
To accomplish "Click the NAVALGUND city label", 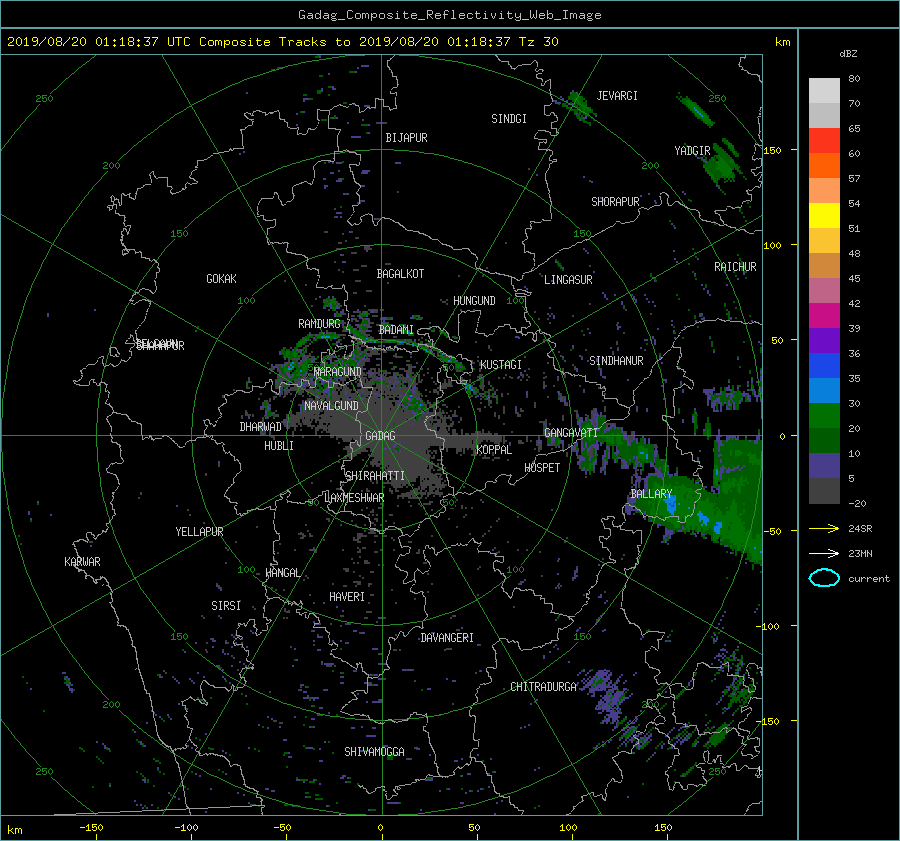I will (331, 406).
